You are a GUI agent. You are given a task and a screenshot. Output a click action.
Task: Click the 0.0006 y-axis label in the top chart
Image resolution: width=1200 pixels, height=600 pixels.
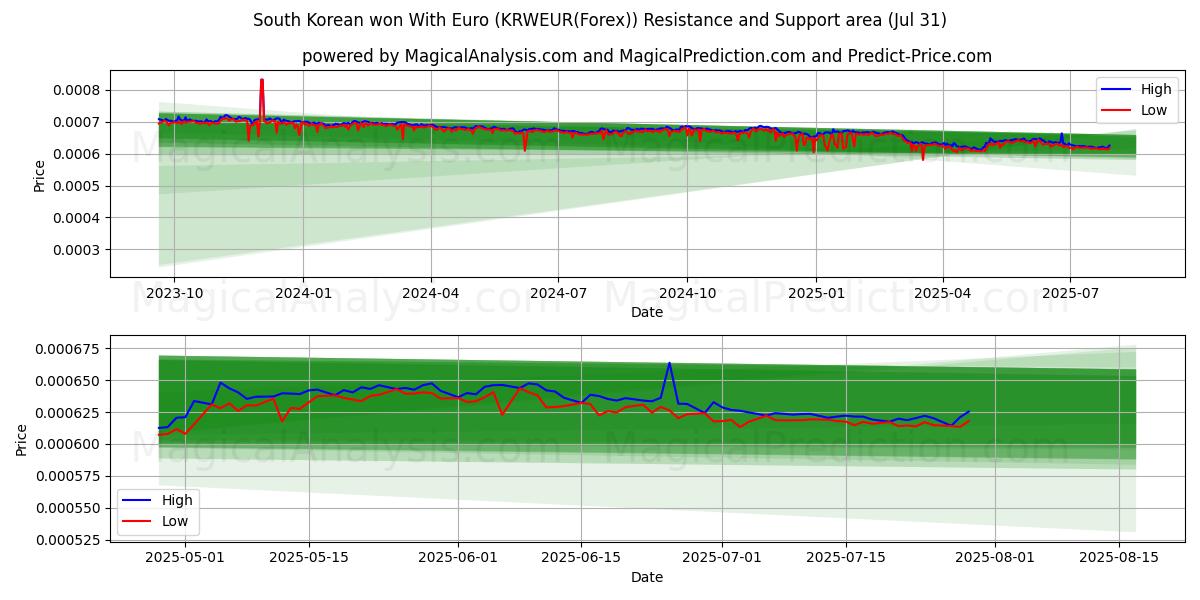coord(76,154)
